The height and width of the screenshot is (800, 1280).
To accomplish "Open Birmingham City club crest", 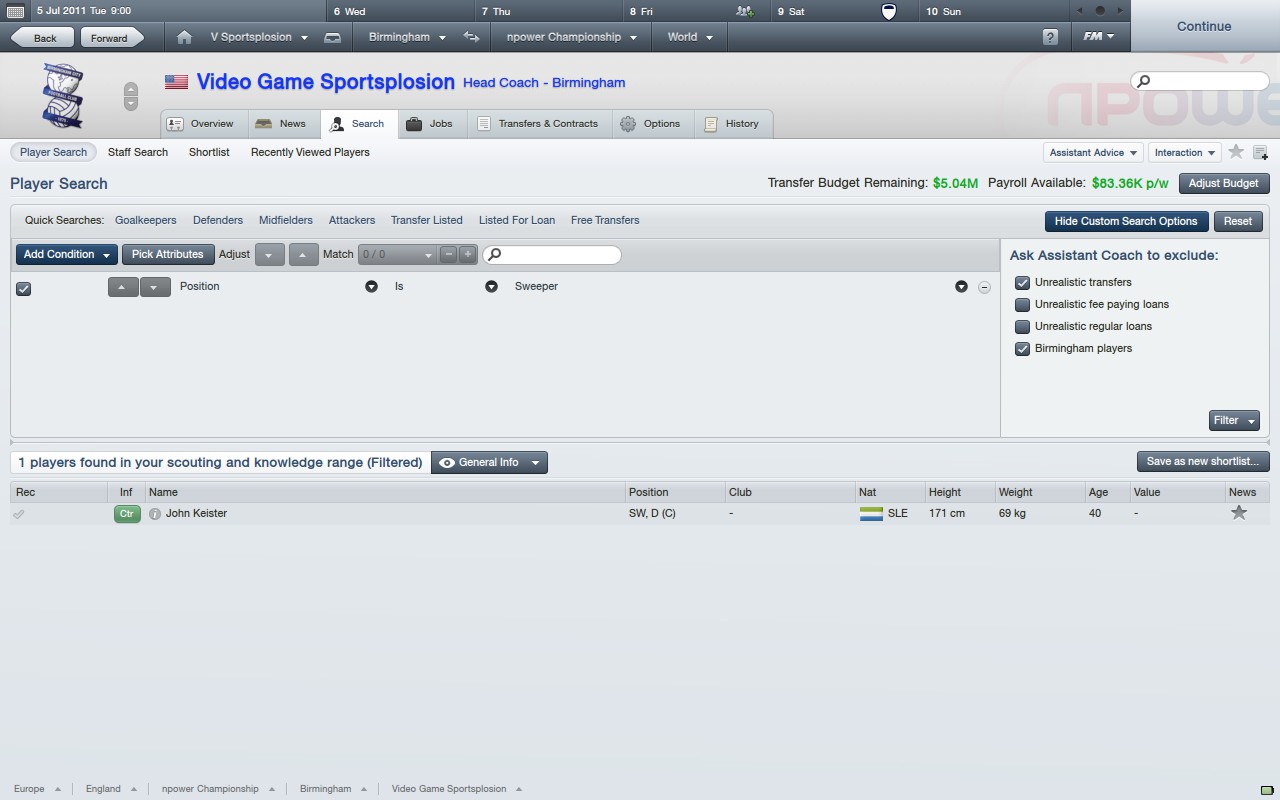I will [63, 95].
